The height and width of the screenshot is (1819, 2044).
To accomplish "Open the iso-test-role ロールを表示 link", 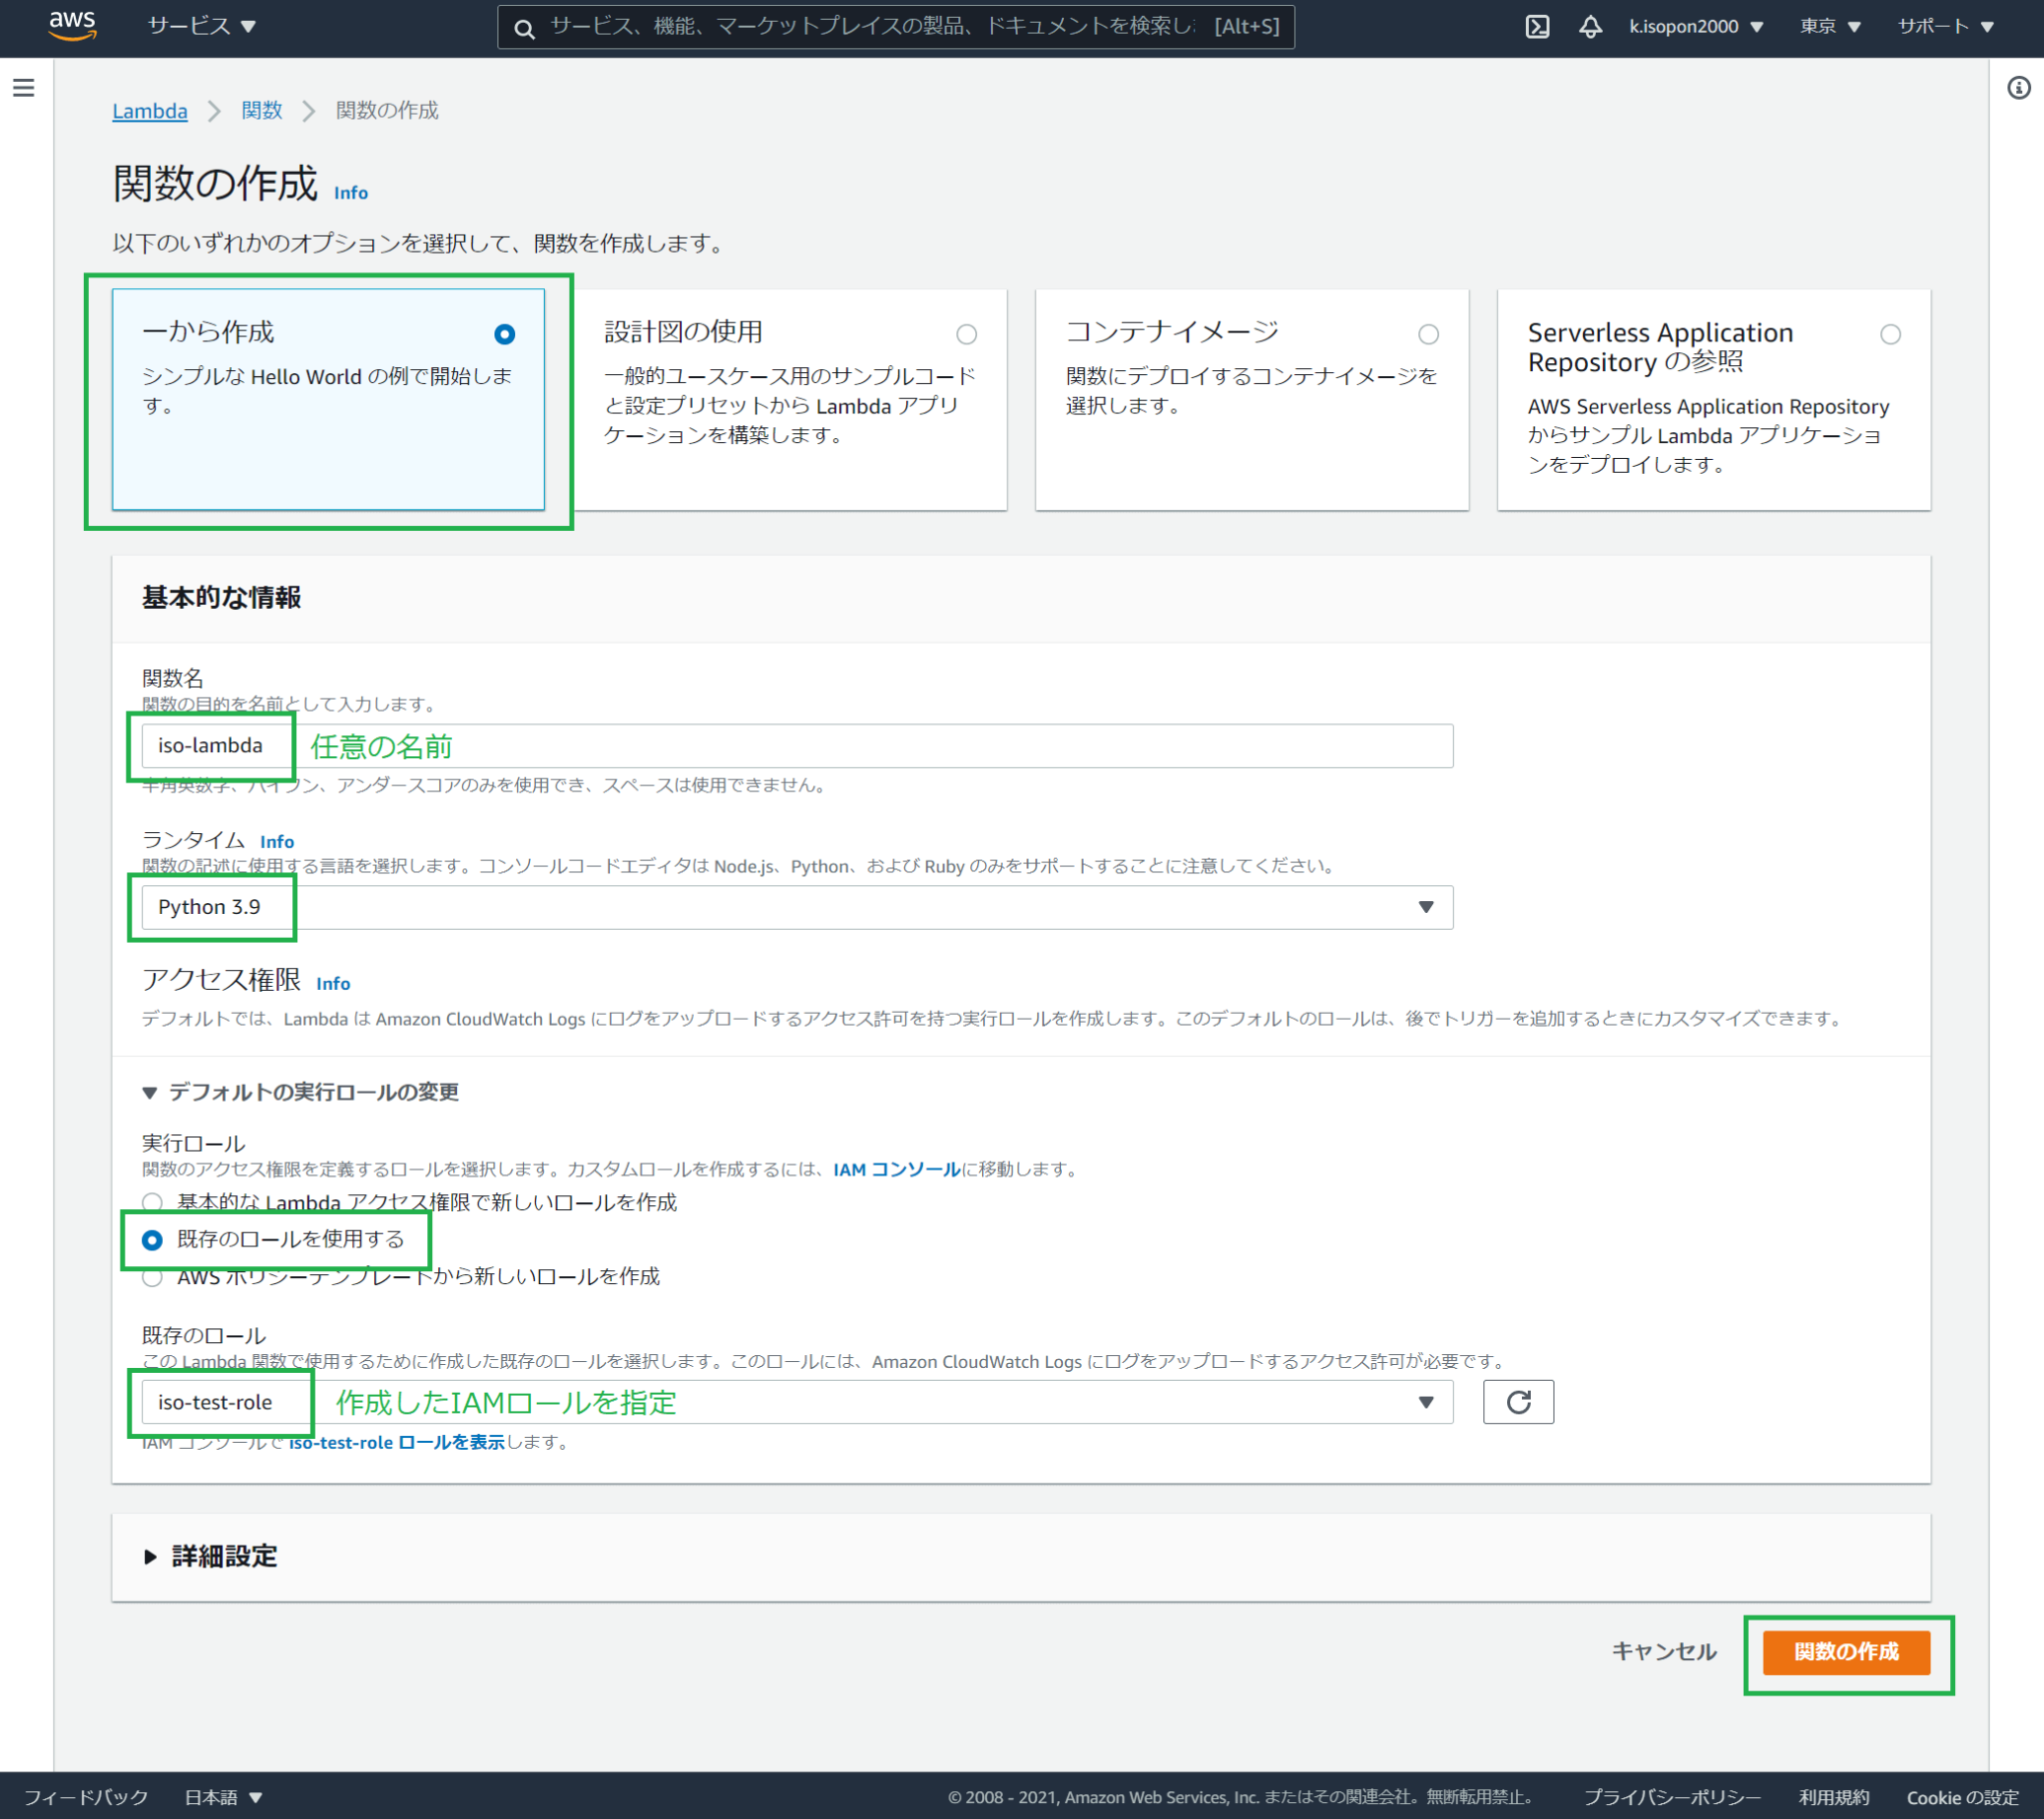I will pyautogui.click(x=398, y=1442).
